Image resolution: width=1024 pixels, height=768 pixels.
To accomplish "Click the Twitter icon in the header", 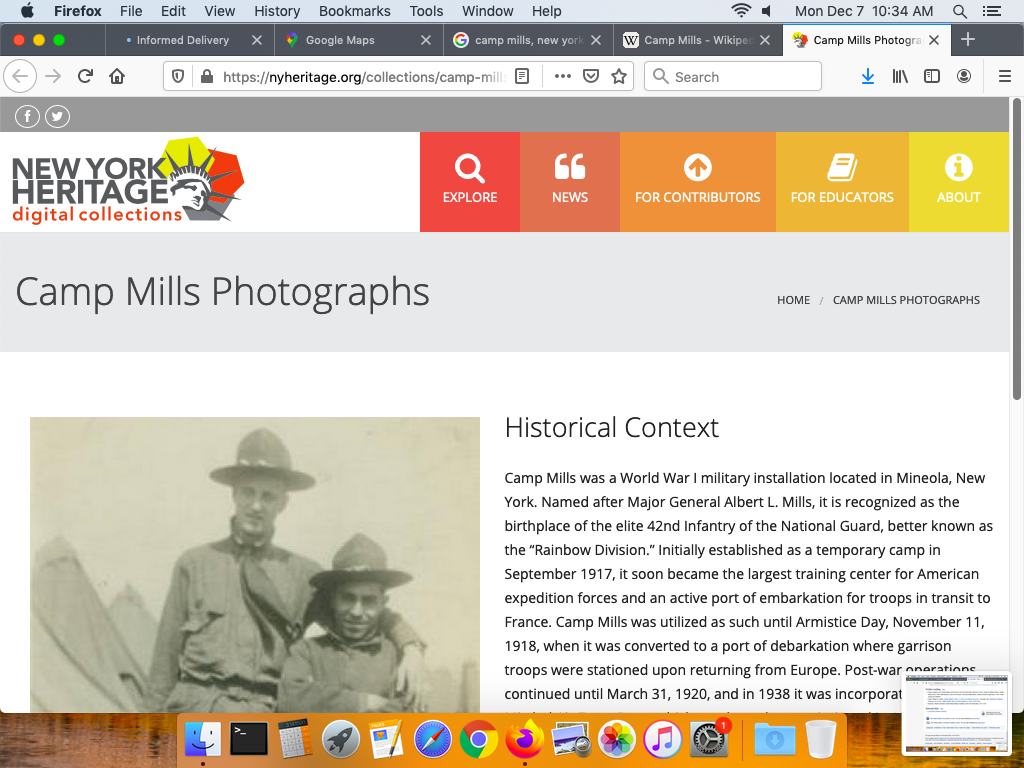I will [57, 117].
